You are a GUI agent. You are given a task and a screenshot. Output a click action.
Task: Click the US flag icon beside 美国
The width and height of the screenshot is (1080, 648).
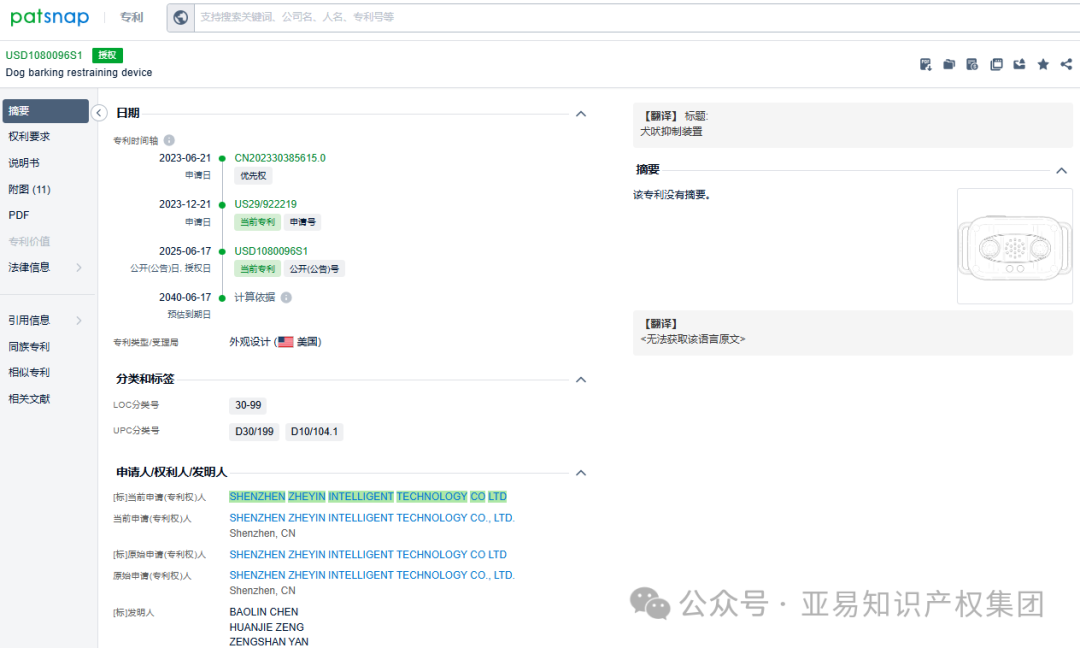286,342
